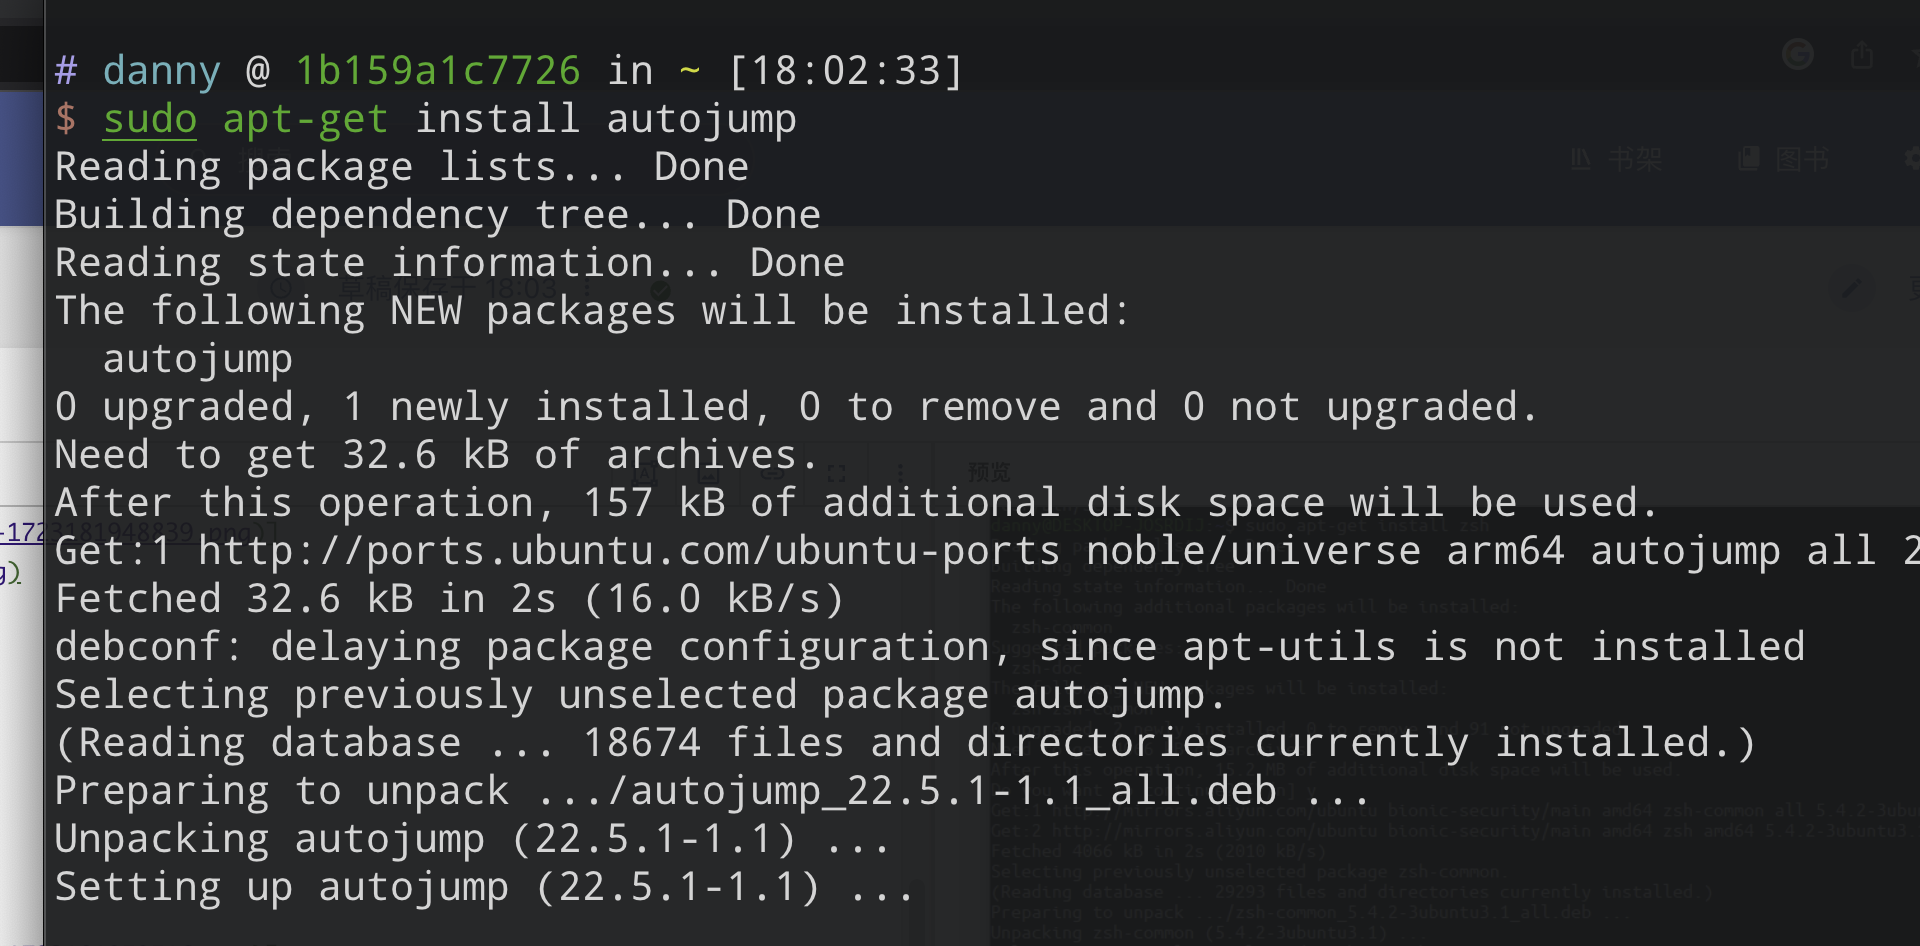Open the 图书 tab
1920x946 pixels.
(1784, 159)
